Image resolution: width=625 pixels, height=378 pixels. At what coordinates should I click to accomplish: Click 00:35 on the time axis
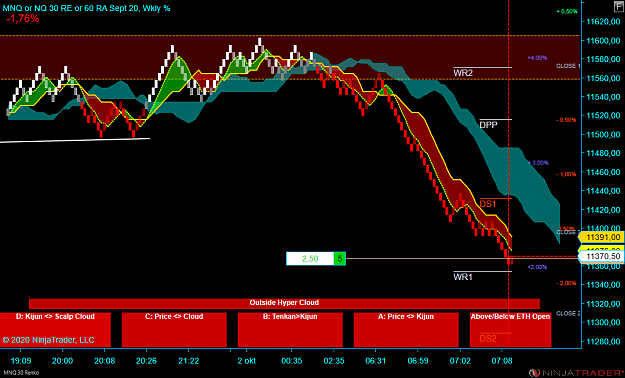tap(292, 361)
